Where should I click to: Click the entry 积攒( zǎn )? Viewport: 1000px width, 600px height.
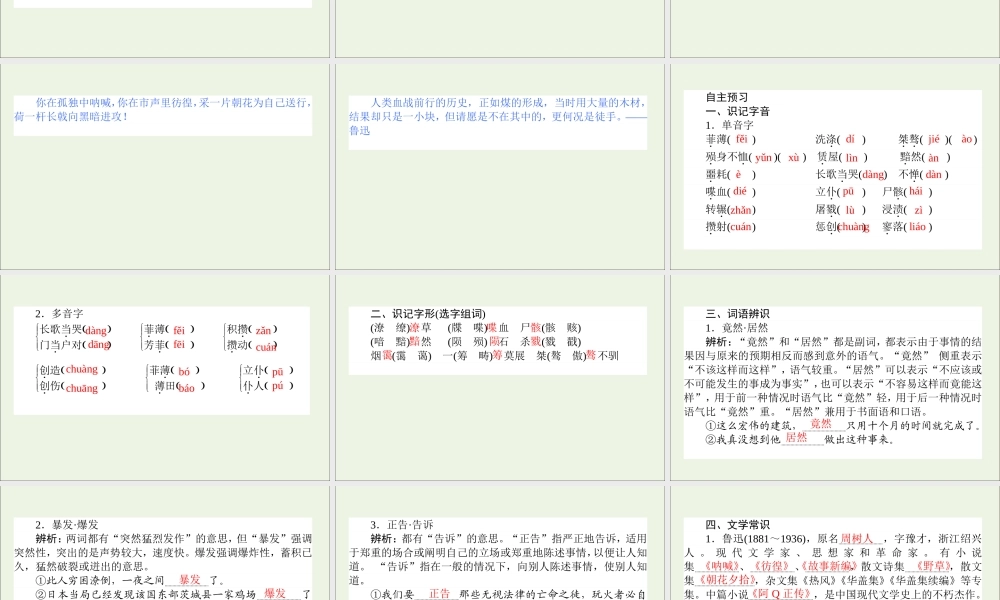tap(252, 330)
